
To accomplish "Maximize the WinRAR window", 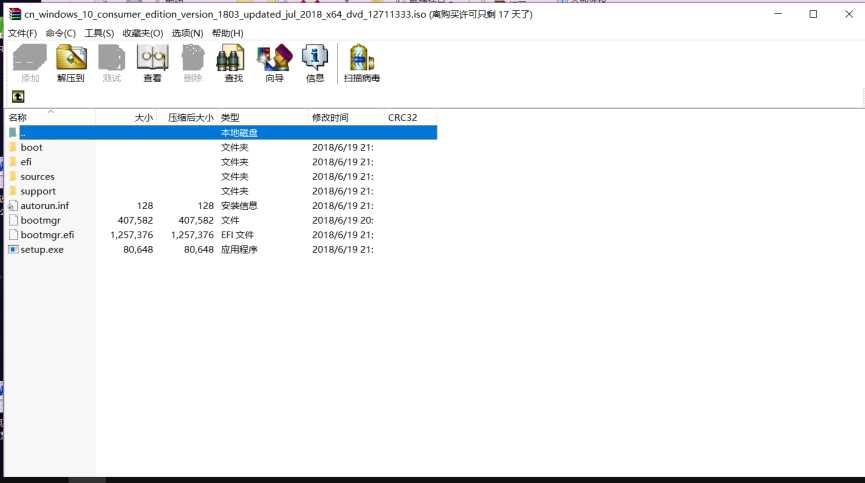I will click(813, 14).
